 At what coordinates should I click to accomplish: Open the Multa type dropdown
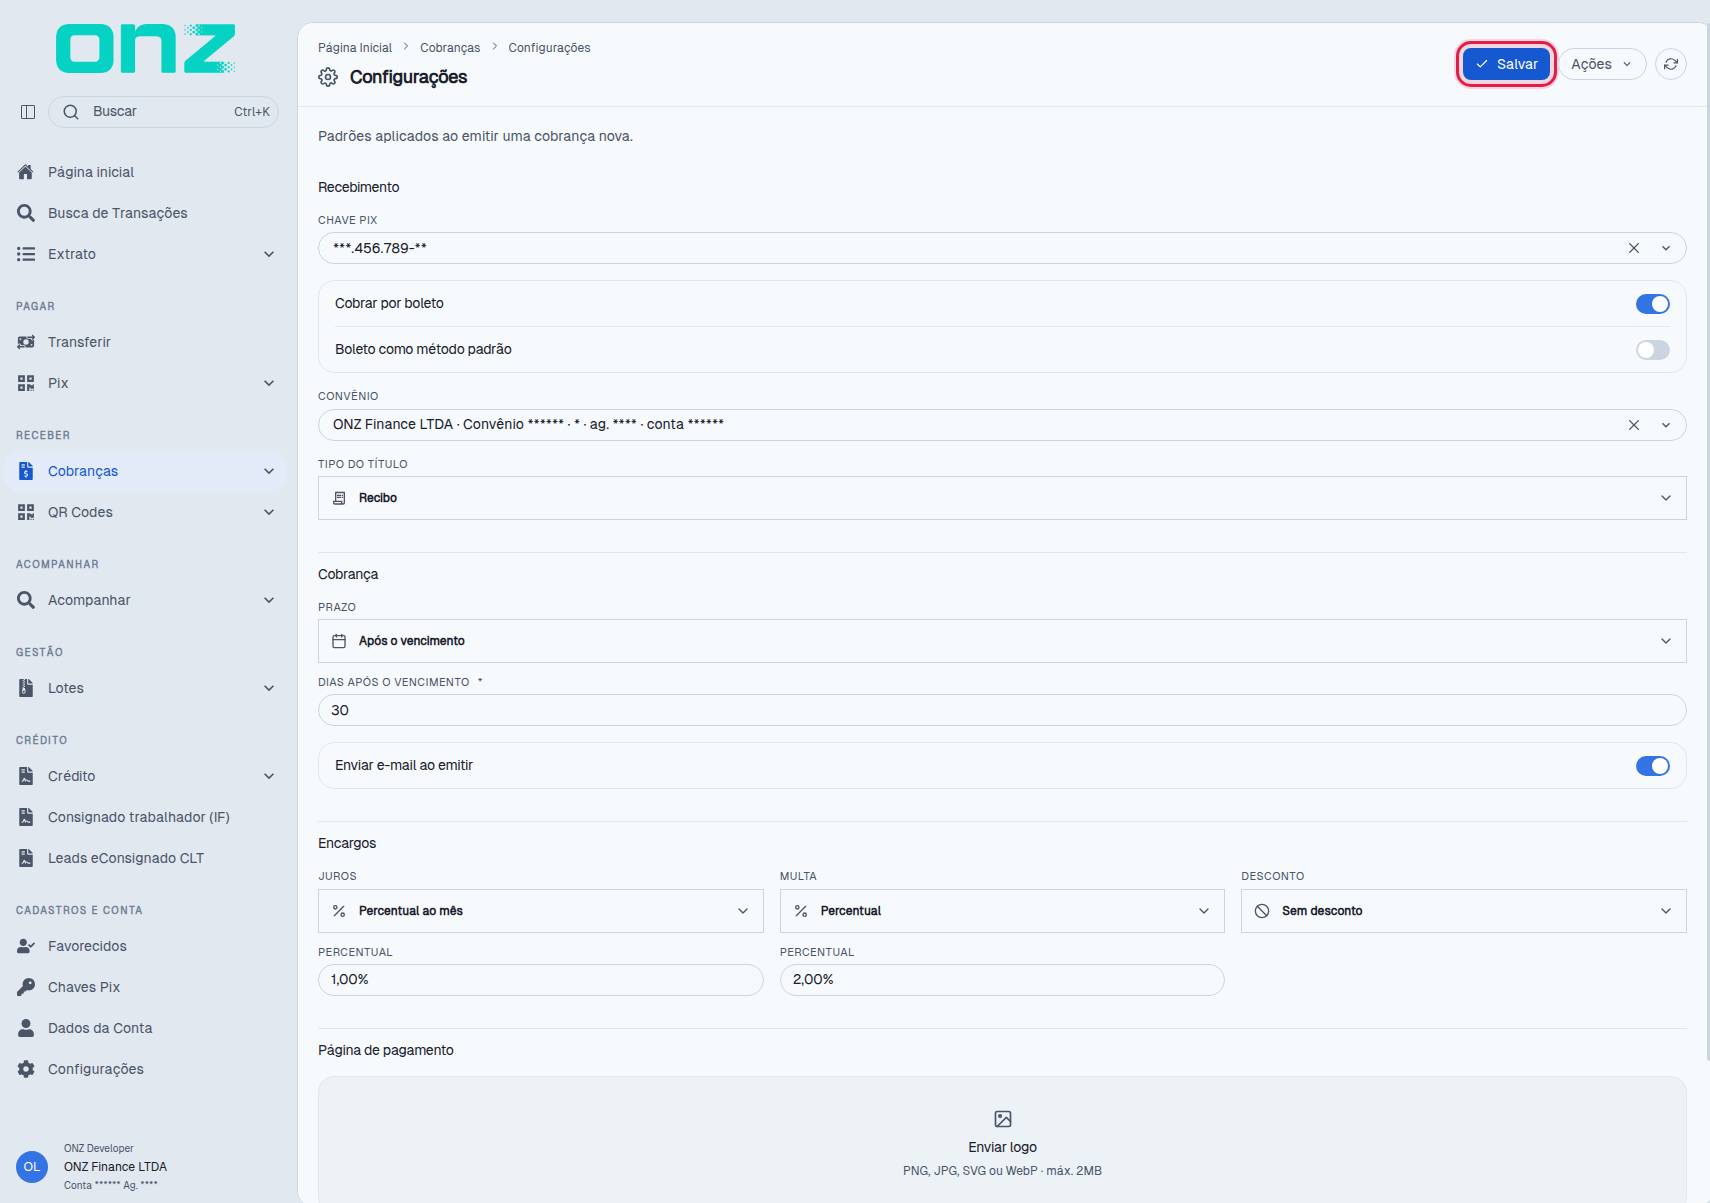pos(1002,911)
